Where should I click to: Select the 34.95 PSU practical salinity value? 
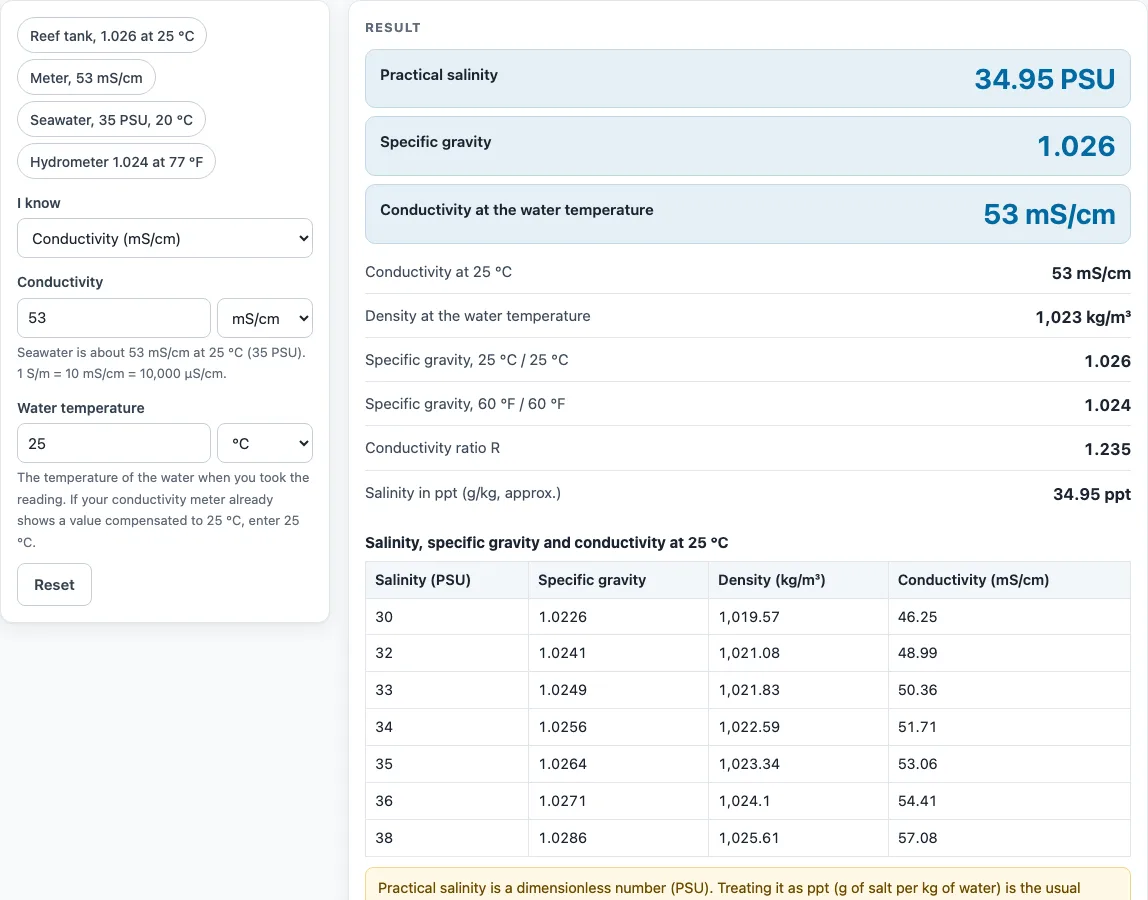1044,79
